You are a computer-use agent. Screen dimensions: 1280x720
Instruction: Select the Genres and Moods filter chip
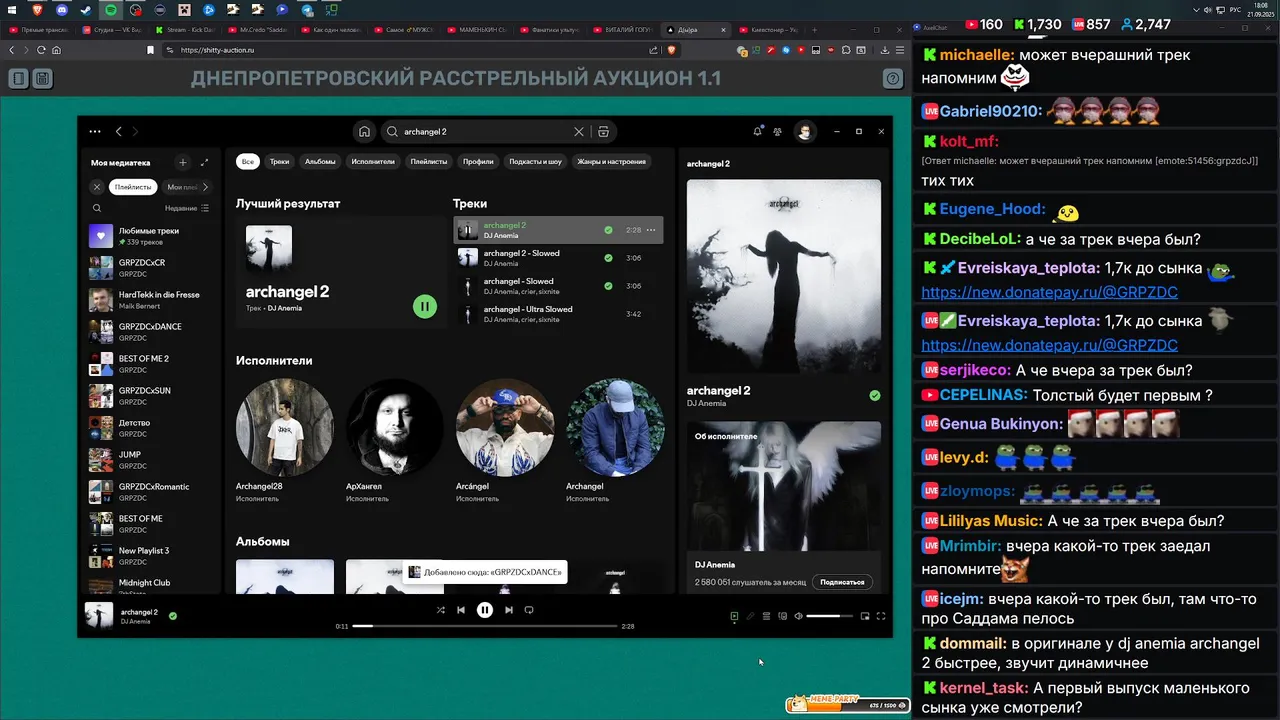coord(611,161)
